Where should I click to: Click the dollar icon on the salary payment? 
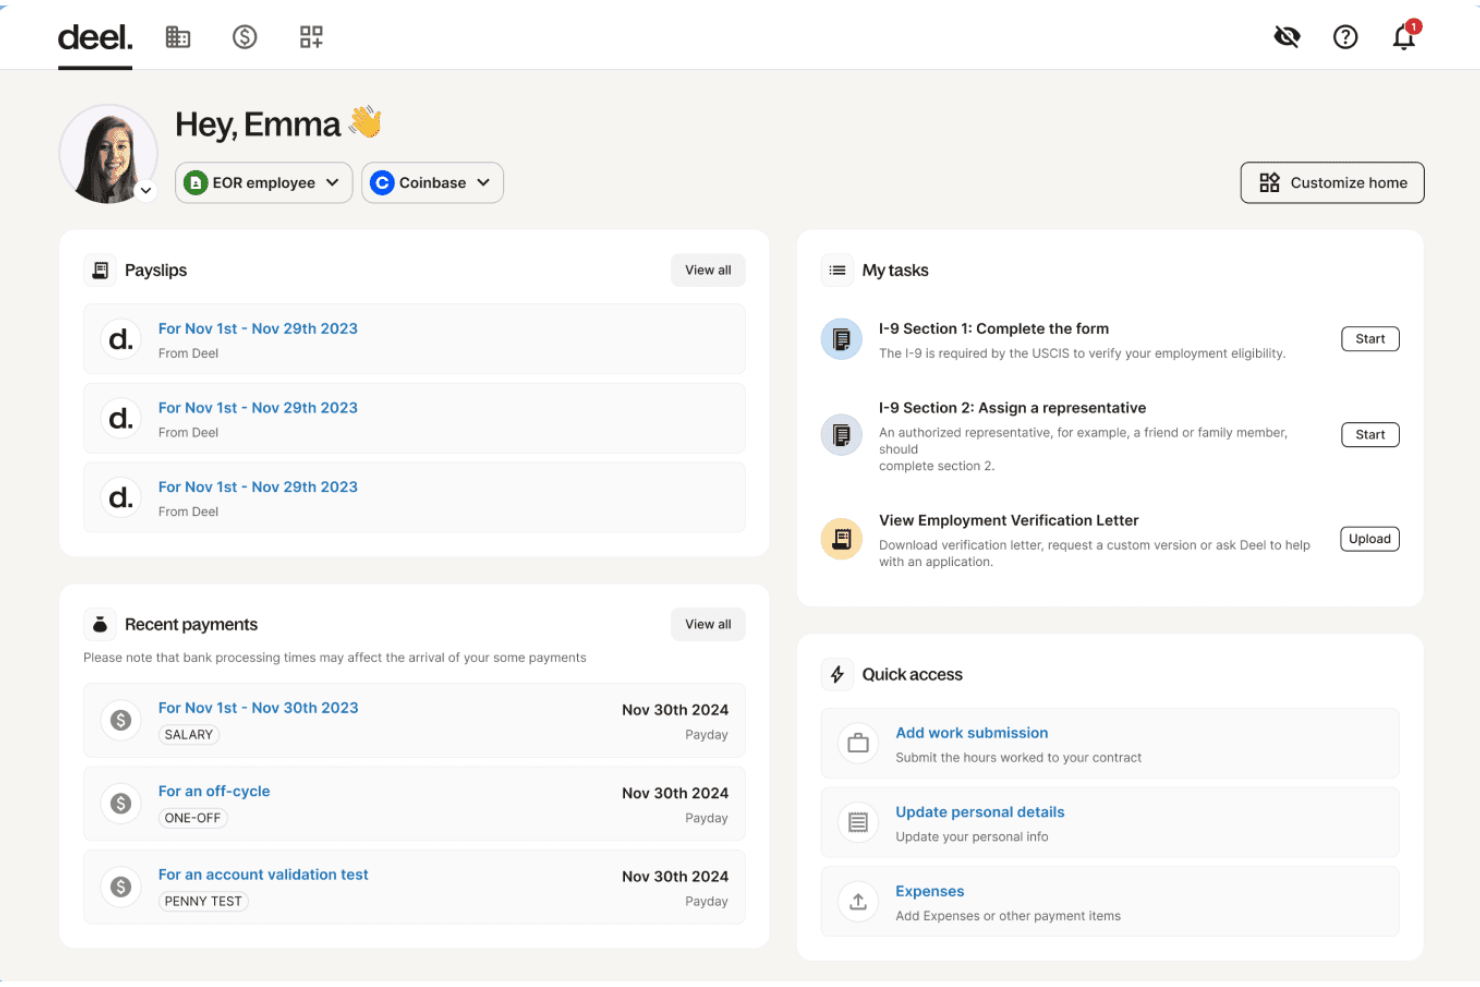coord(121,720)
